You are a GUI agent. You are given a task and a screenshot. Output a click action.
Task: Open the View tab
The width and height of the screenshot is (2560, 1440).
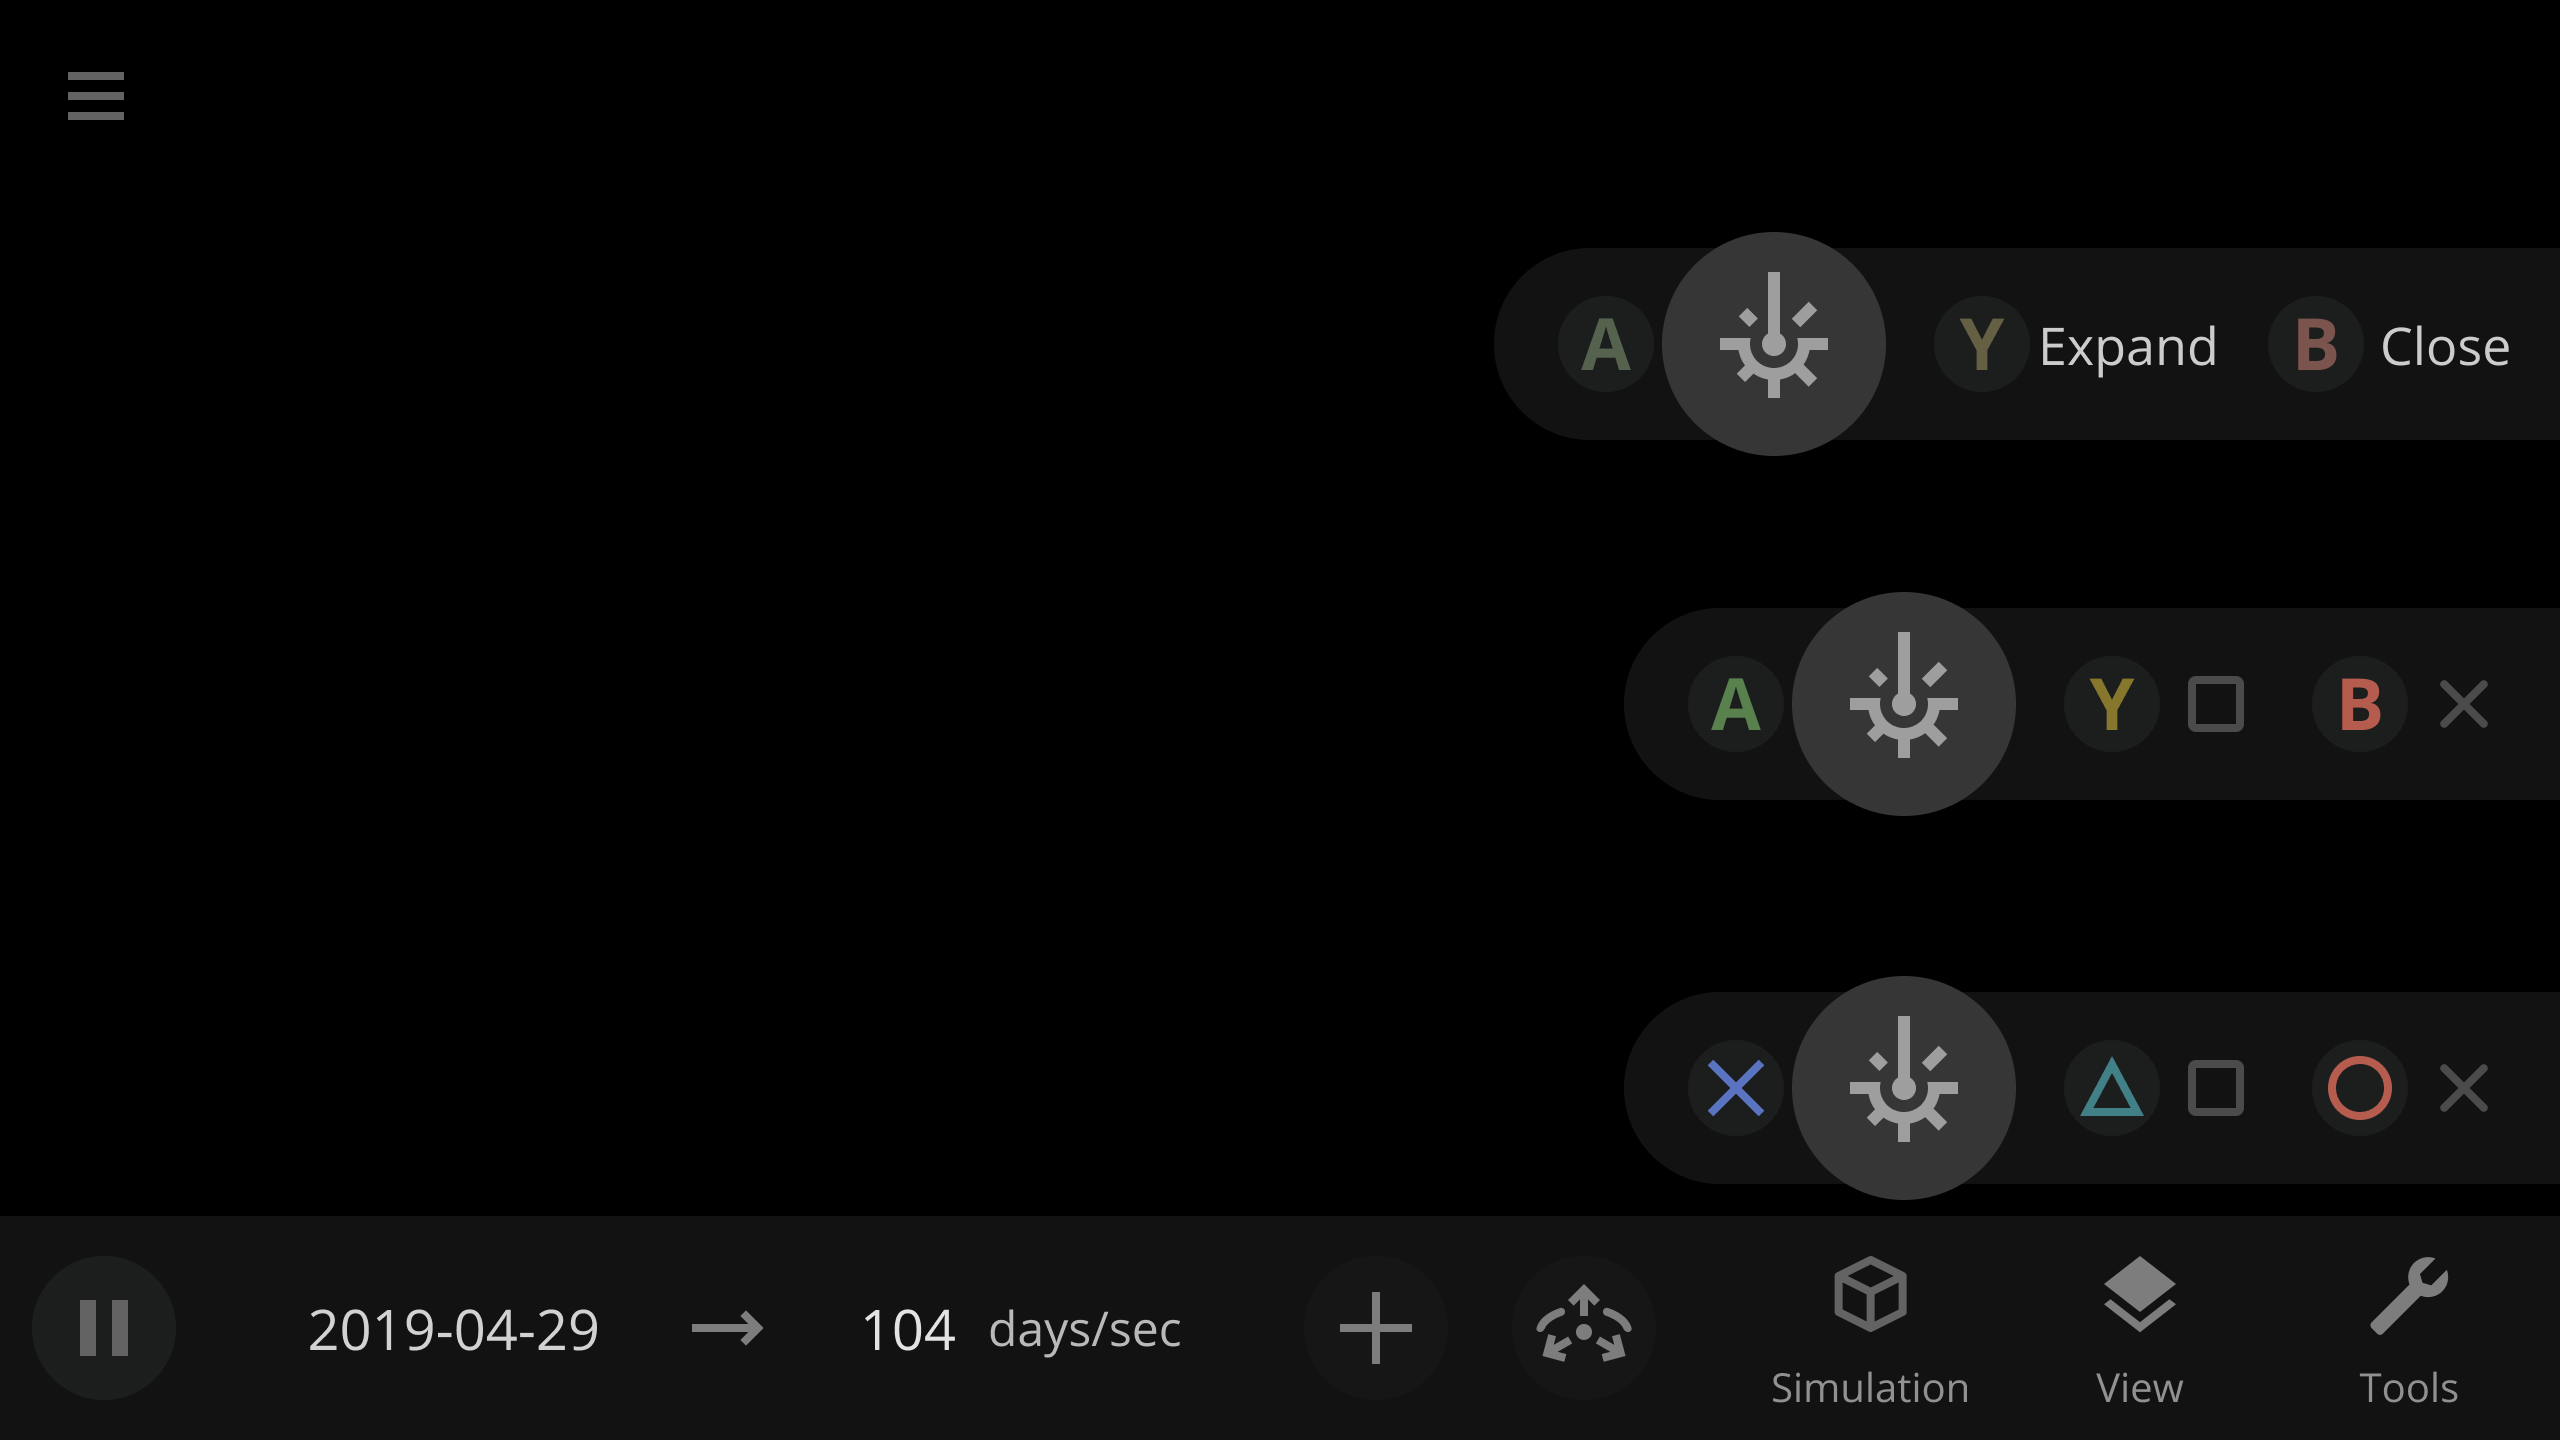2139,1332
